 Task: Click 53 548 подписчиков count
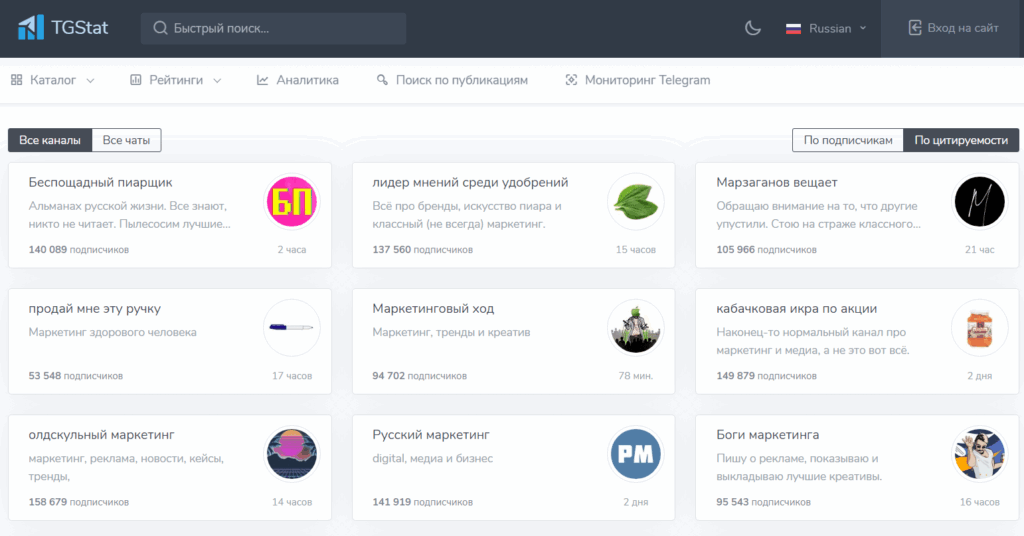click(76, 375)
